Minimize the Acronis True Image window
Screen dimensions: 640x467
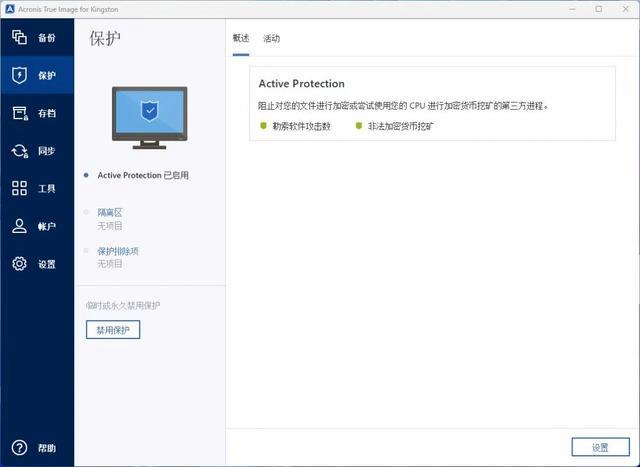(x=572, y=9)
